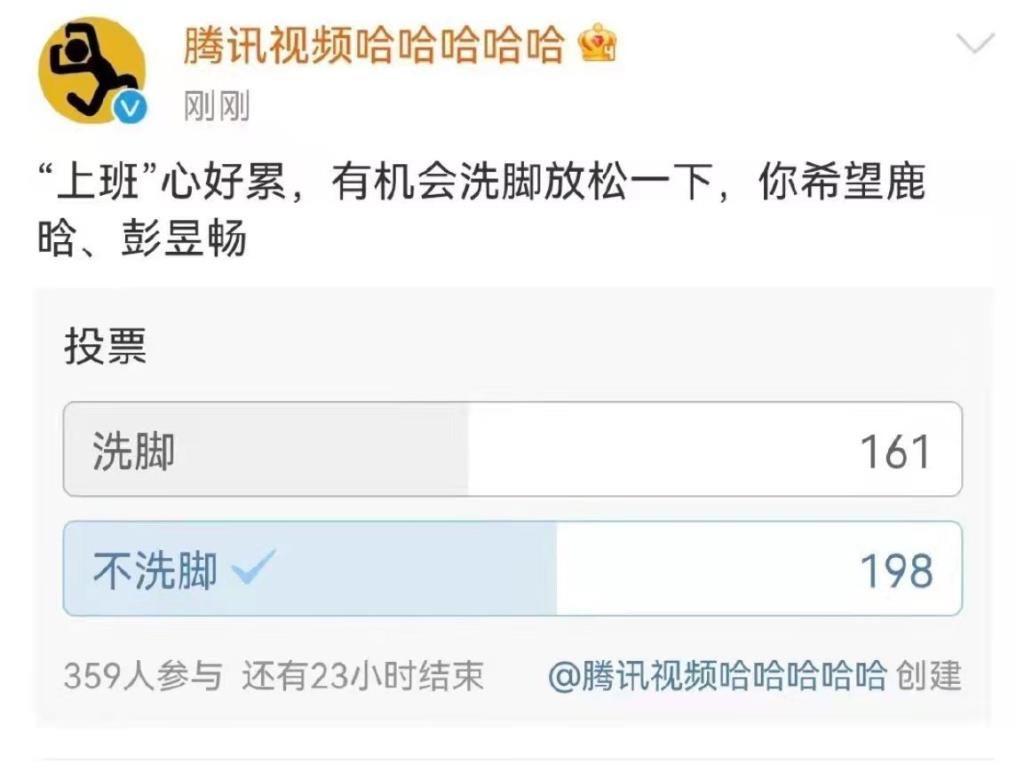Click the 还有23小时结束 remaining time text

point(362,677)
